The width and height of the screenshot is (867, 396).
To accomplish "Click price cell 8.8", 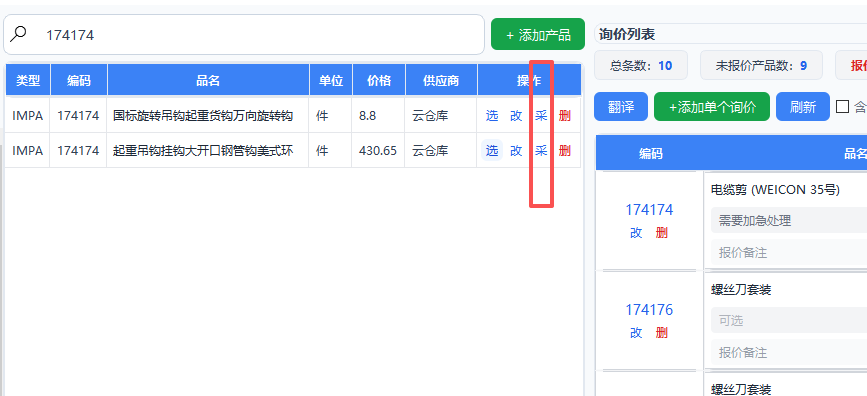I will coord(367,116).
